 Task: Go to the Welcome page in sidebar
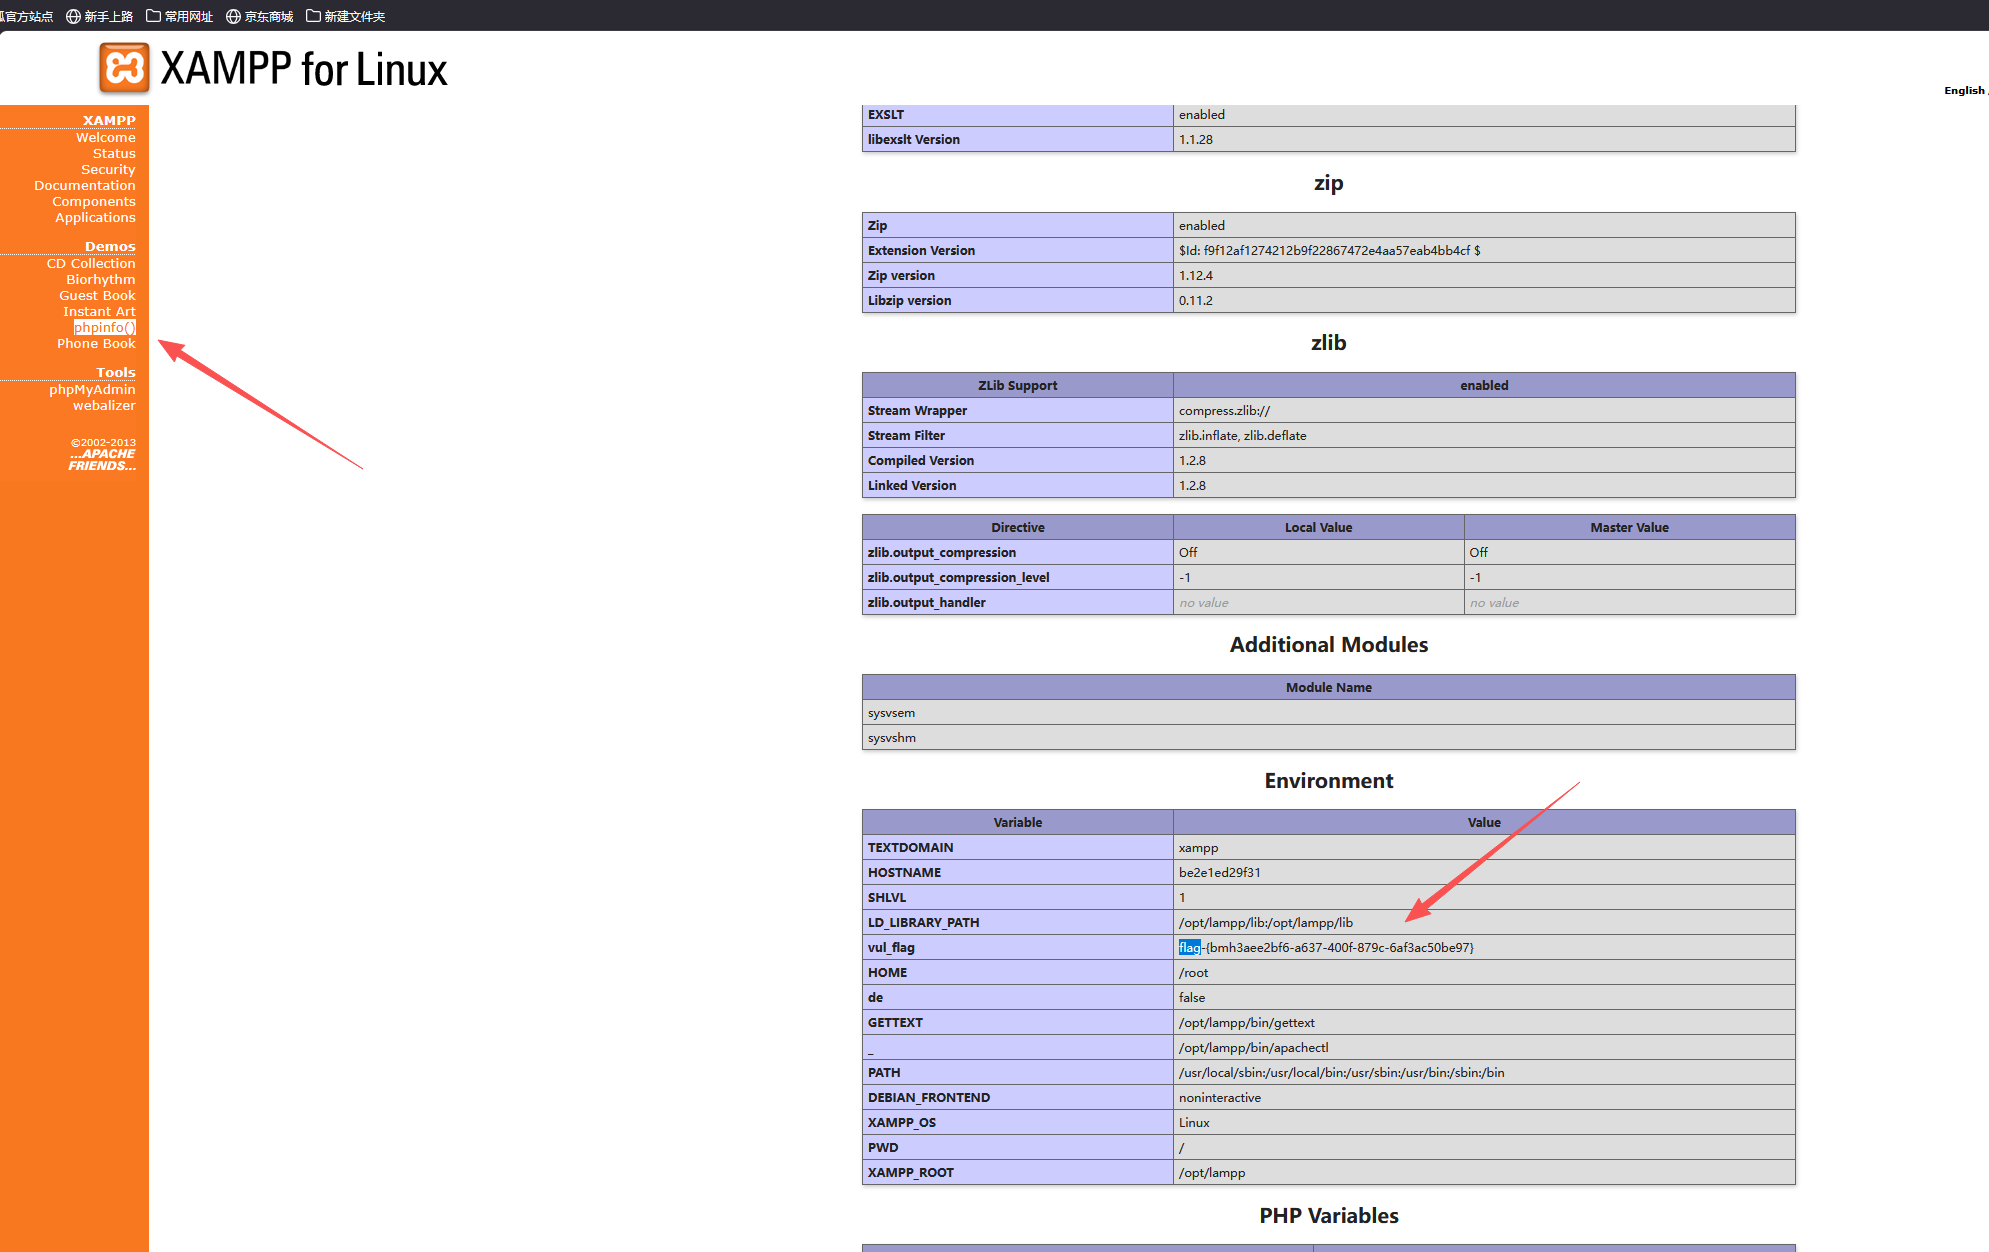click(x=105, y=137)
